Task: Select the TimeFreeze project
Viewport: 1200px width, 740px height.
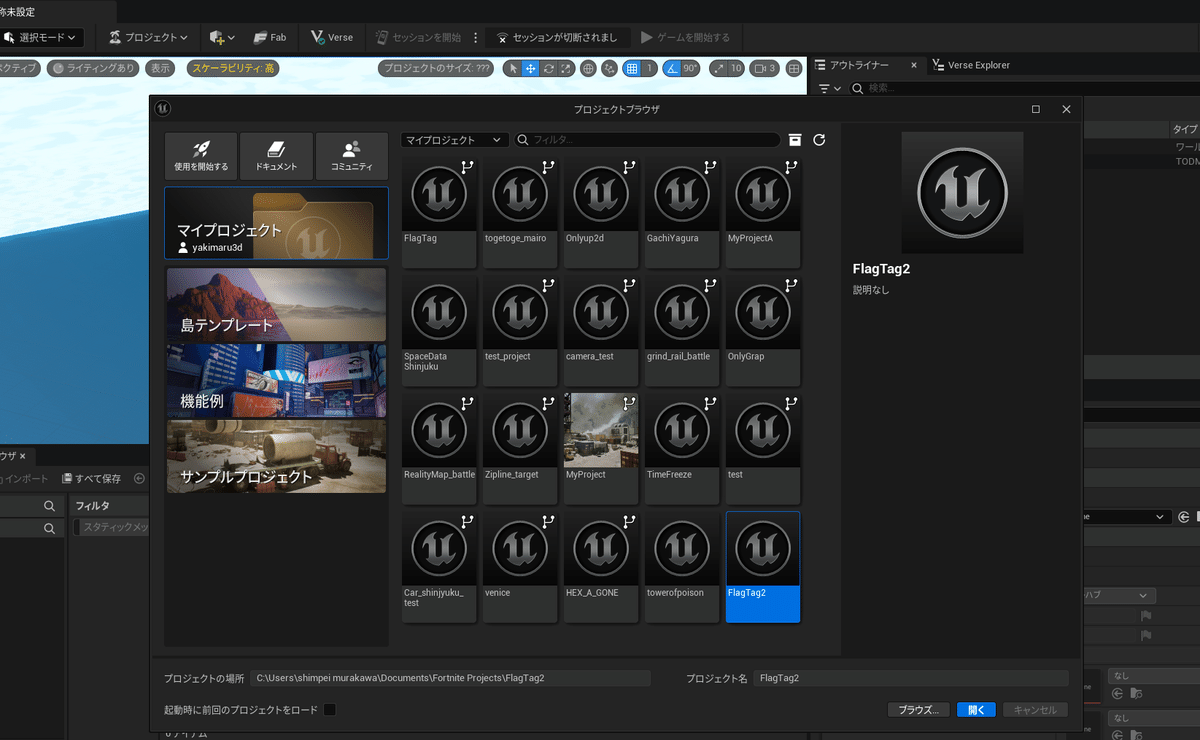Action: [x=682, y=448]
